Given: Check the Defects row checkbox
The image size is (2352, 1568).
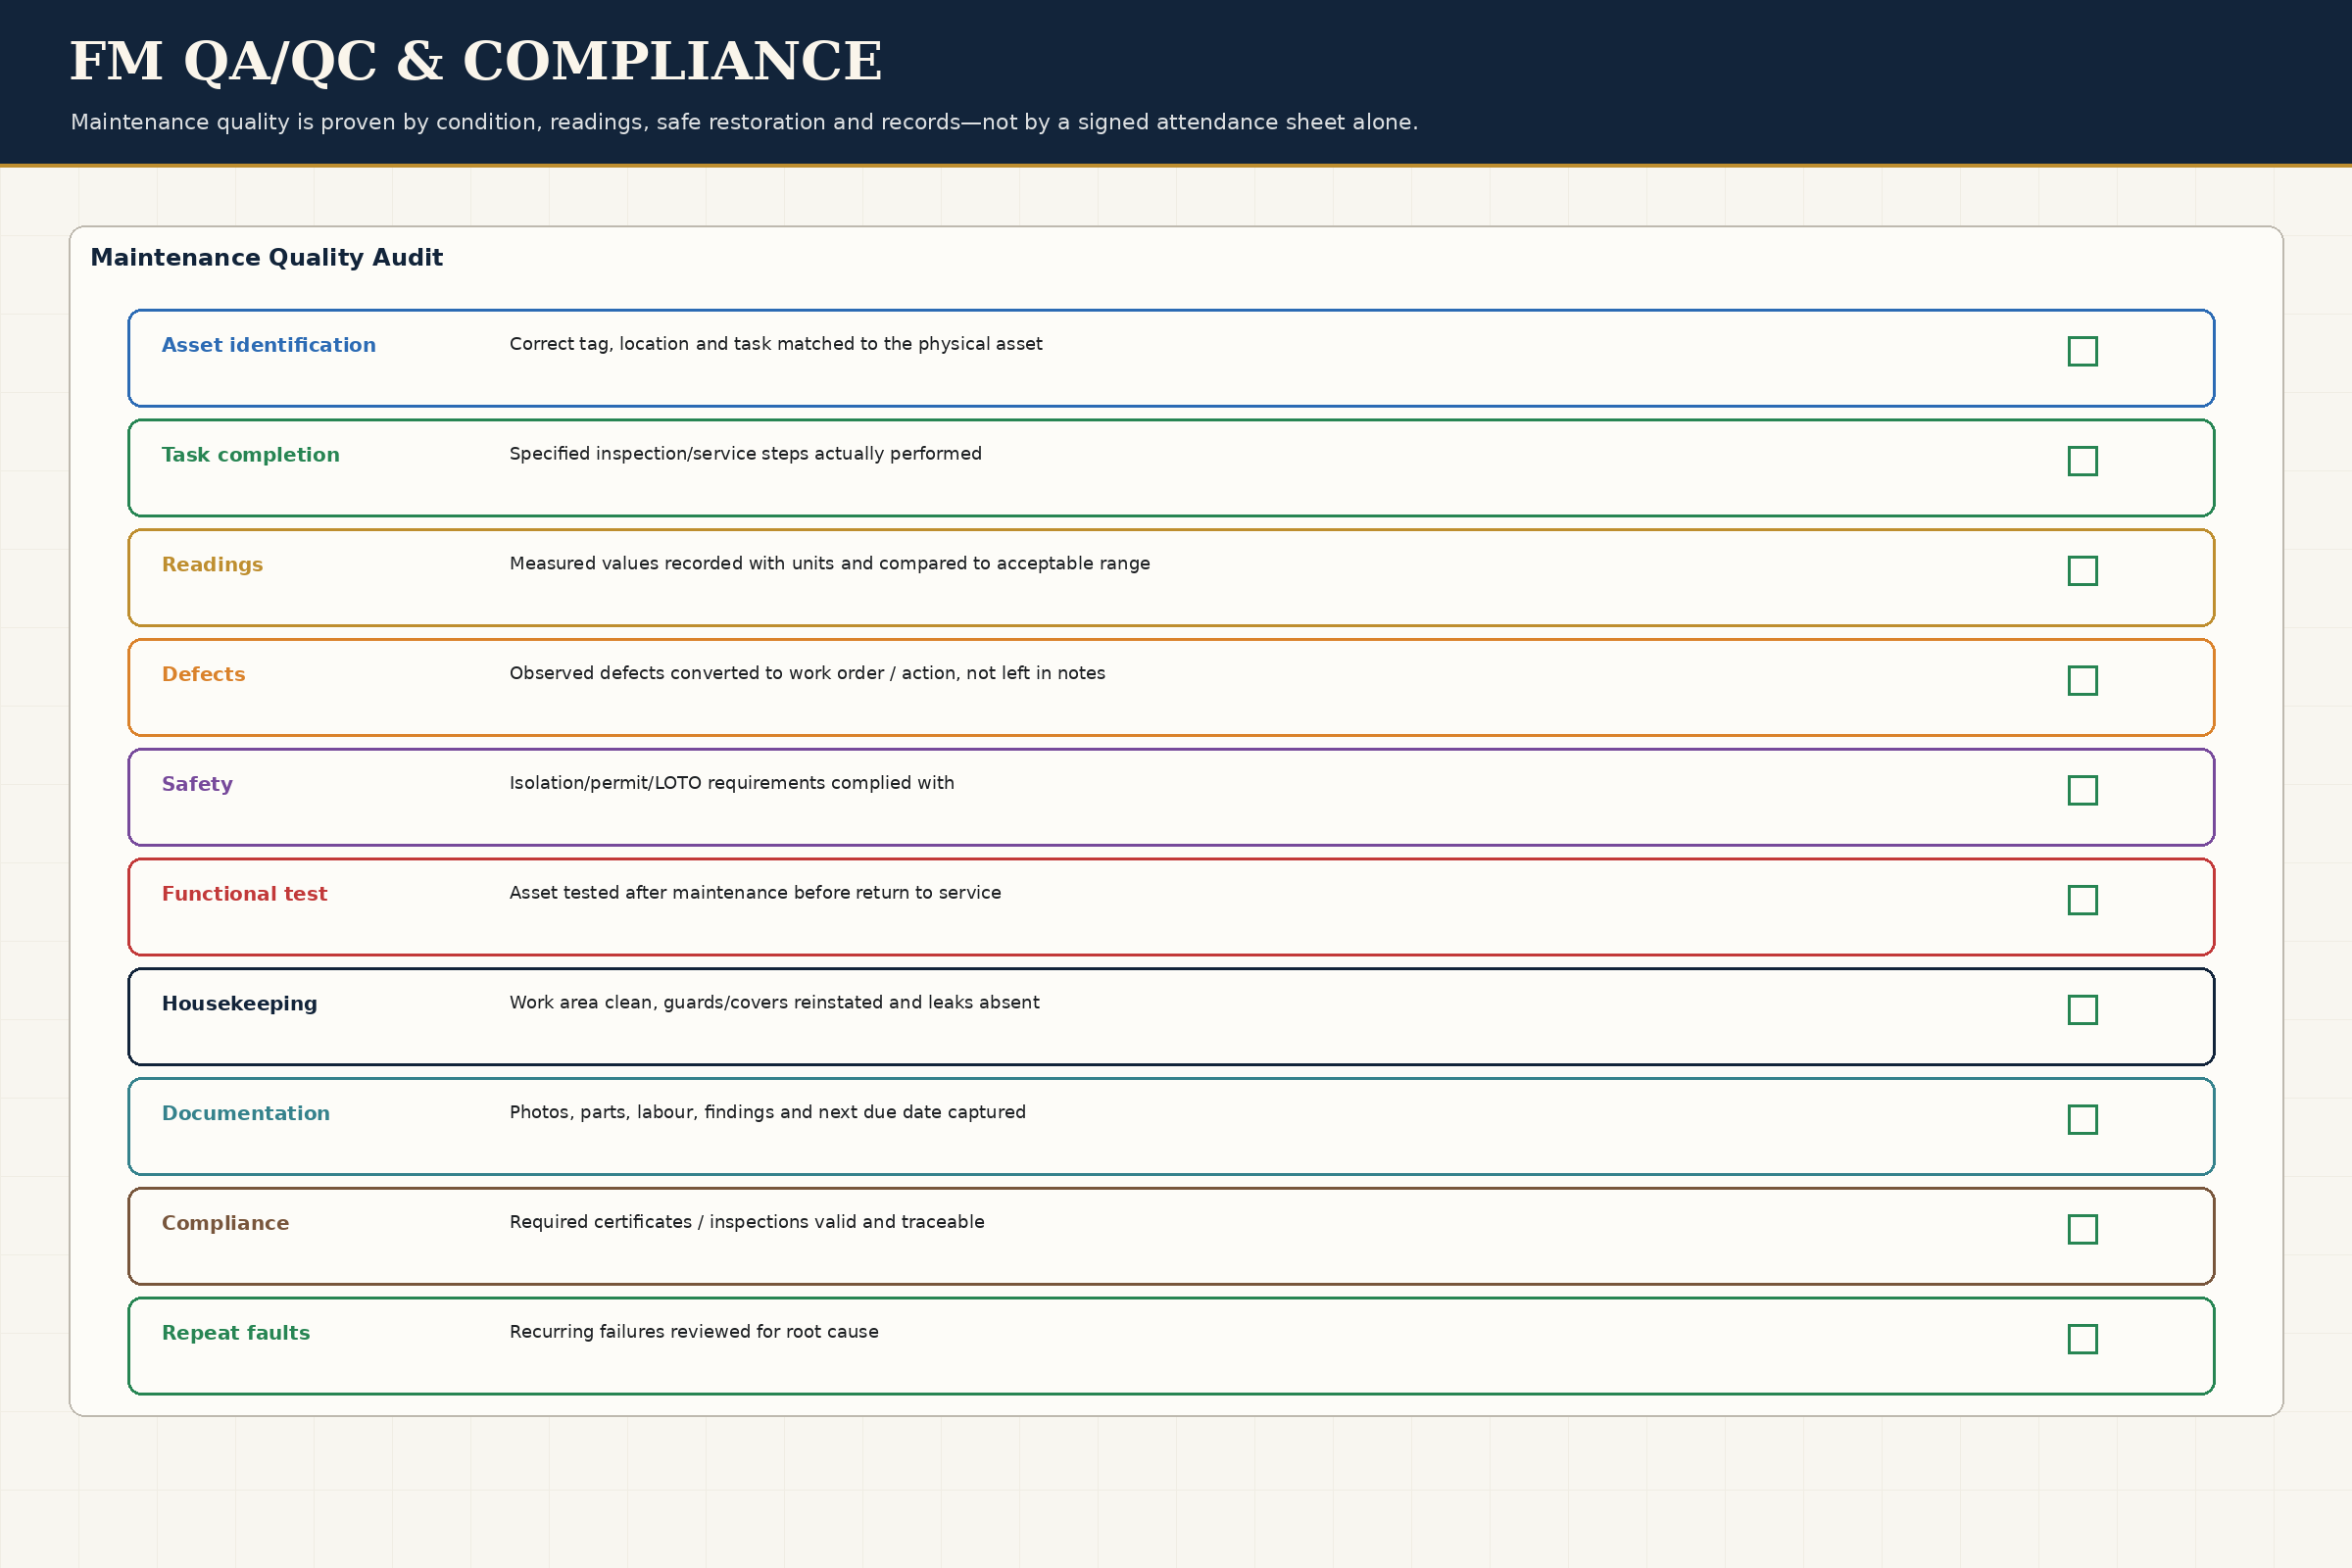Looking at the screenshot, I should (2082, 681).
